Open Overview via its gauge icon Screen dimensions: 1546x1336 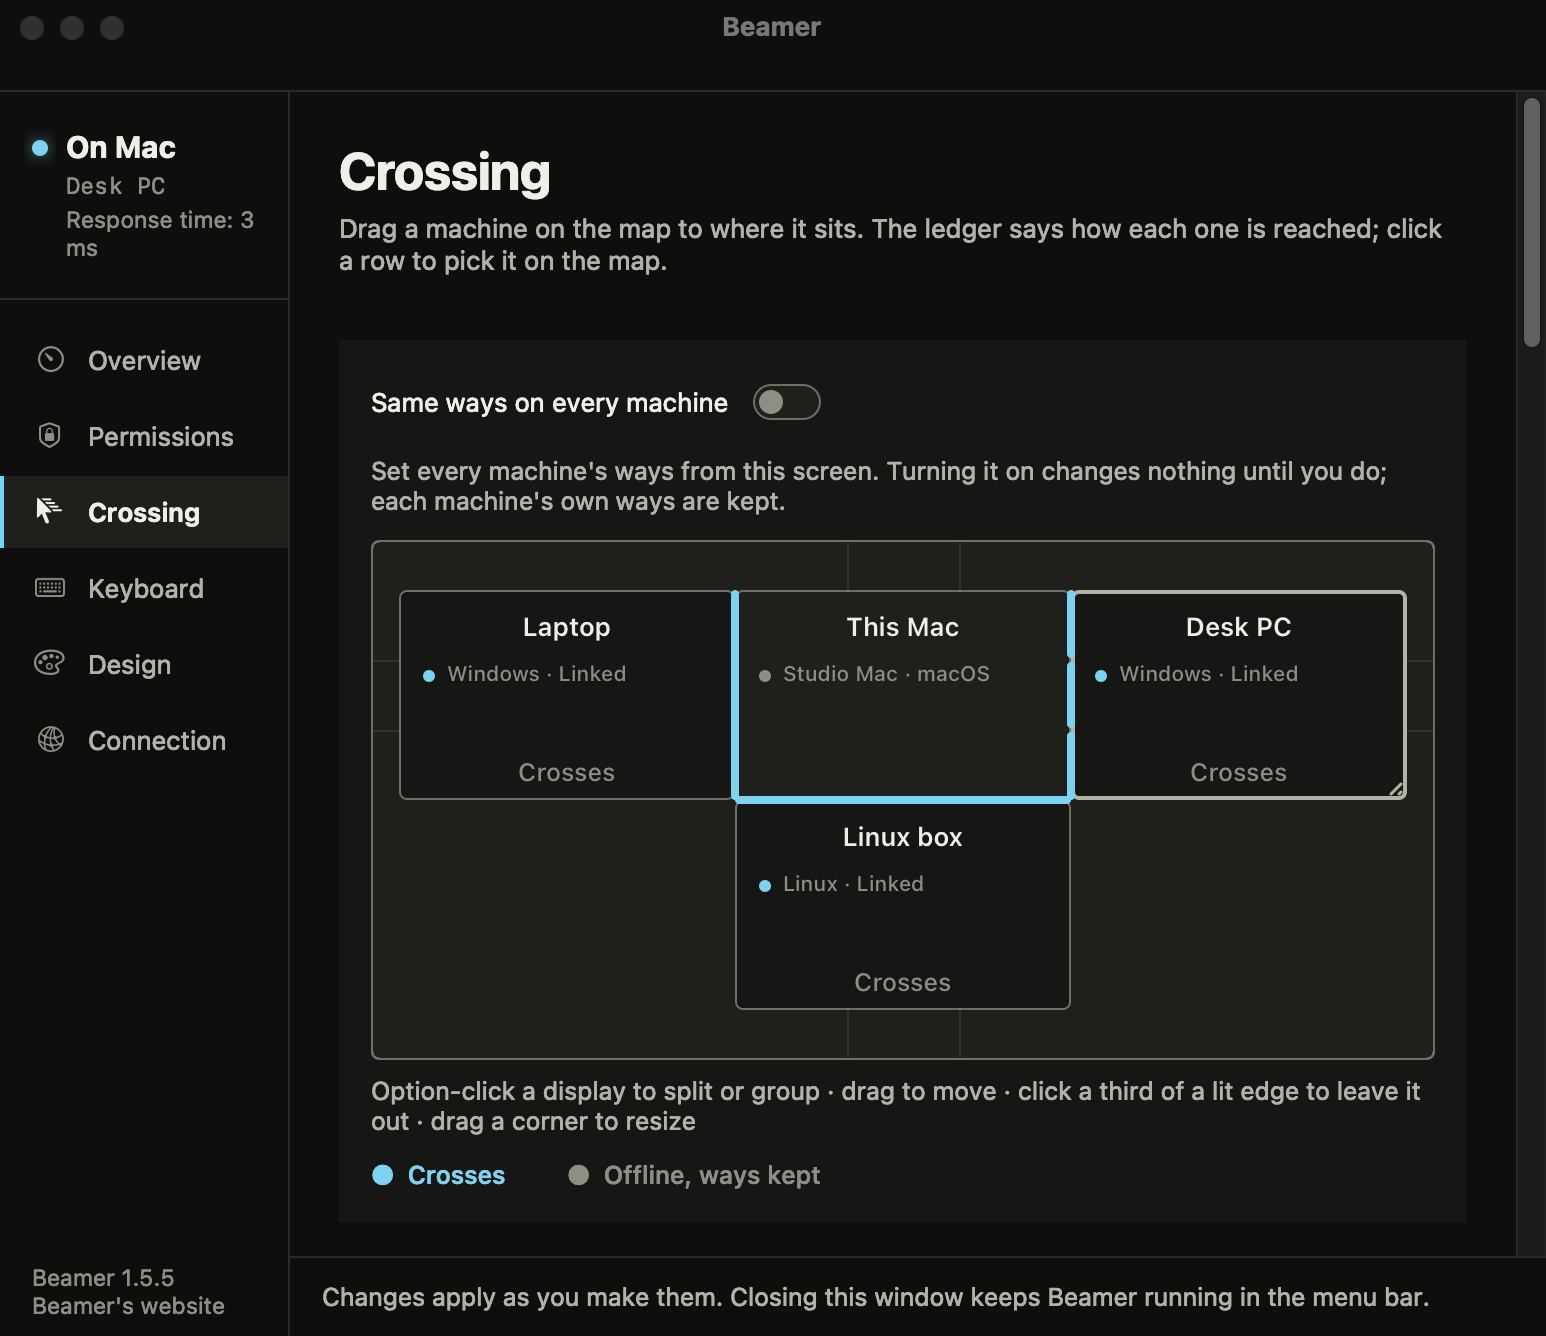coord(51,360)
